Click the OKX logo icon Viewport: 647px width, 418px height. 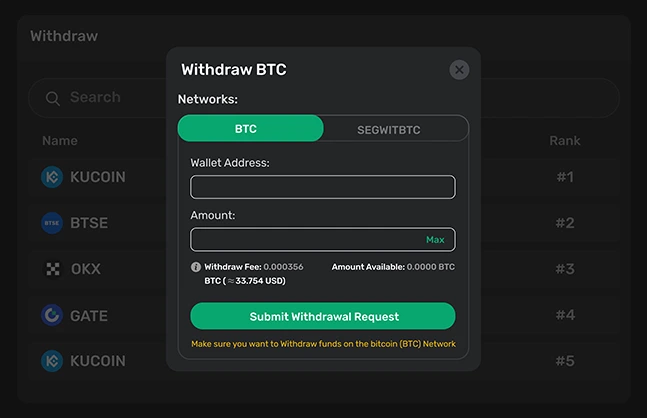[52, 269]
